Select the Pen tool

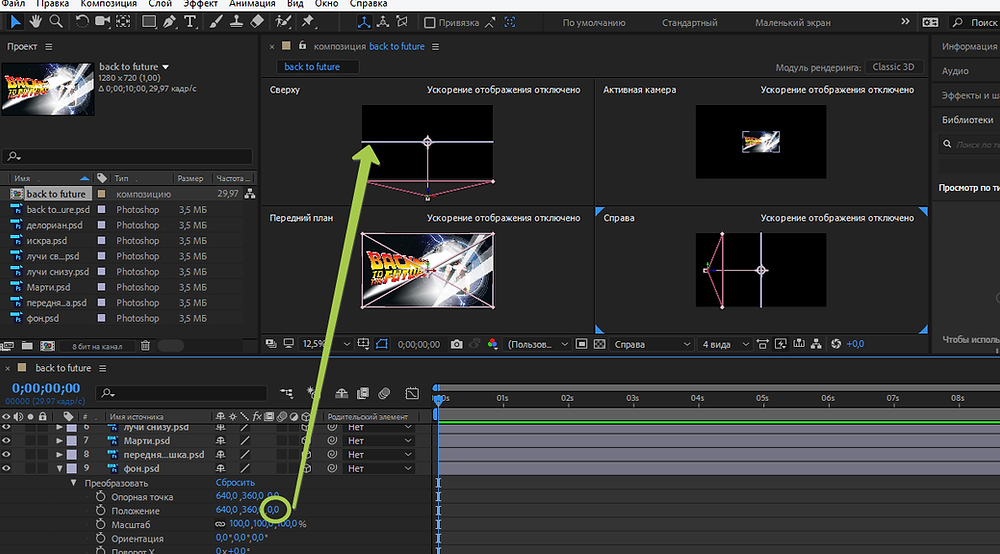tap(169, 22)
